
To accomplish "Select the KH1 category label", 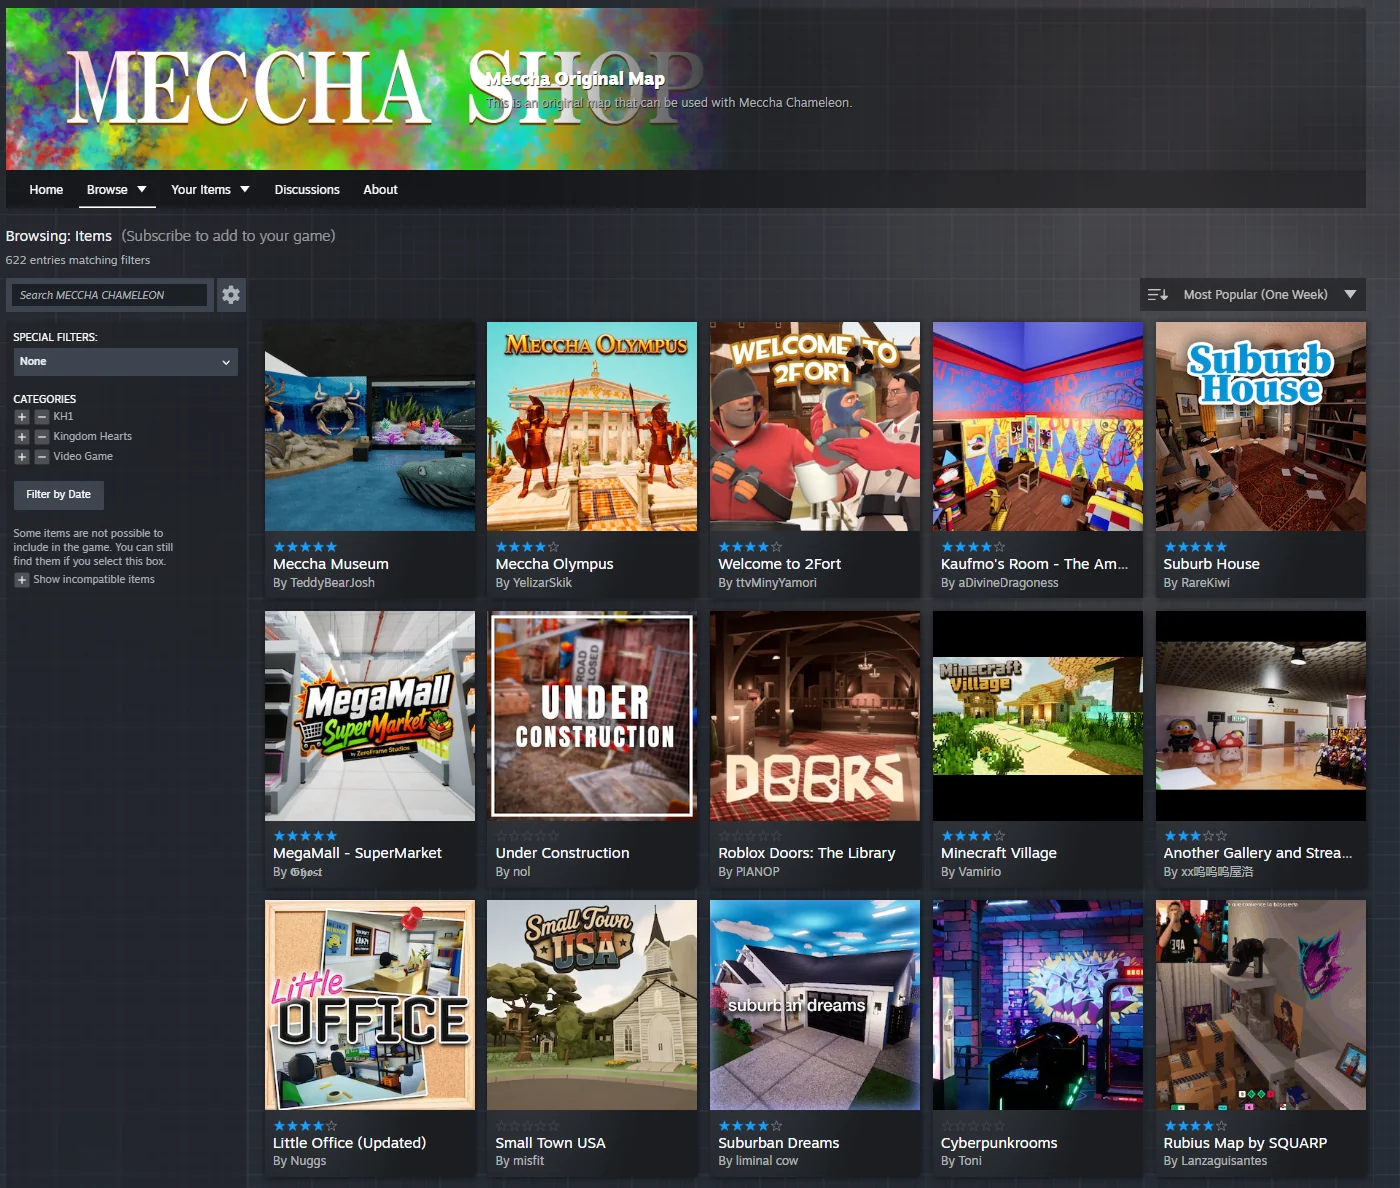I will pyautogui.click(x=63, y=417).
